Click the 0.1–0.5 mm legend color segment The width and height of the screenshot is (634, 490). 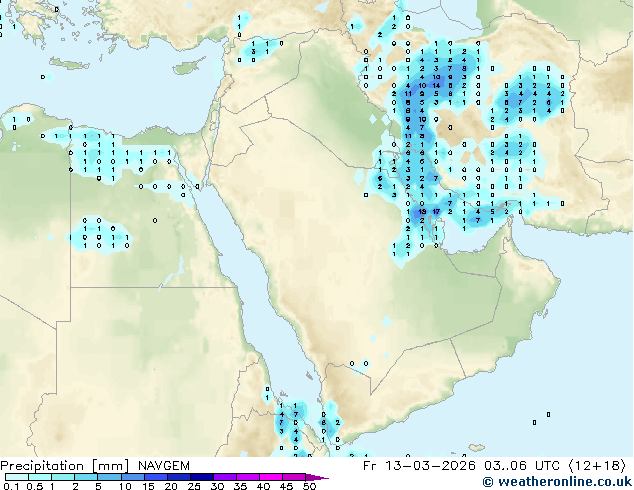[17, 477]
